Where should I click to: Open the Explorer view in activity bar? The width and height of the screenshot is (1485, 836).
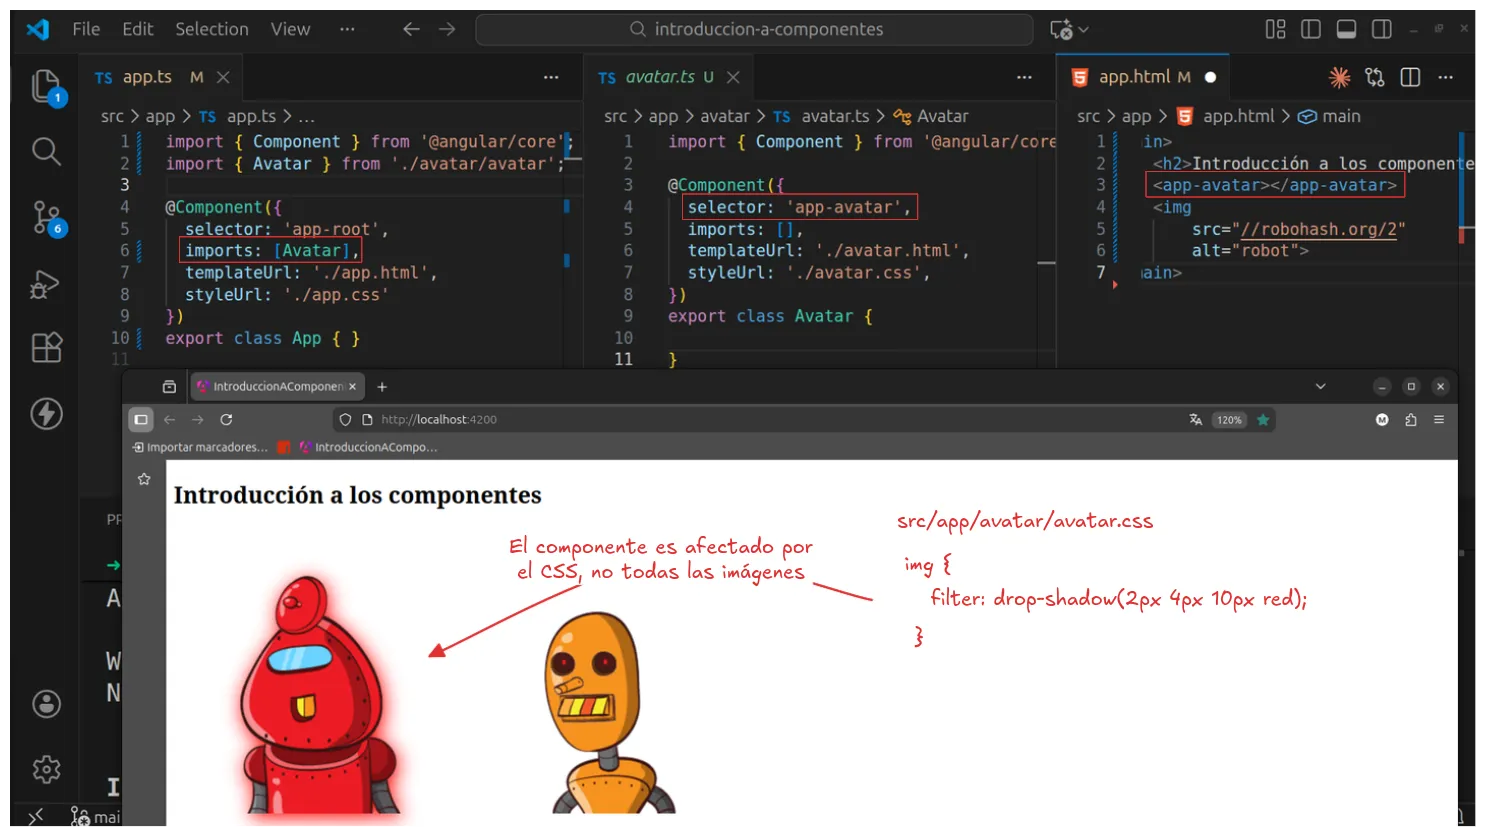click(46, 86)
